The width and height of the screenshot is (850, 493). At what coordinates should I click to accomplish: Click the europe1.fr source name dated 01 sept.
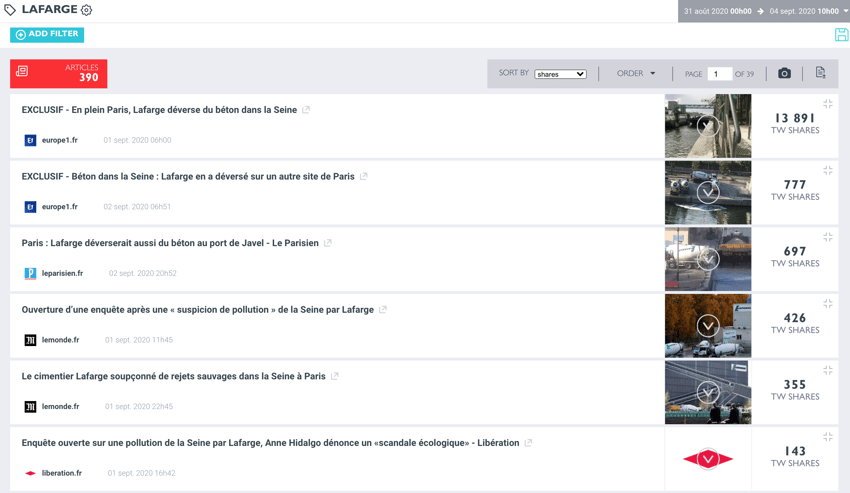coord(60,140)
